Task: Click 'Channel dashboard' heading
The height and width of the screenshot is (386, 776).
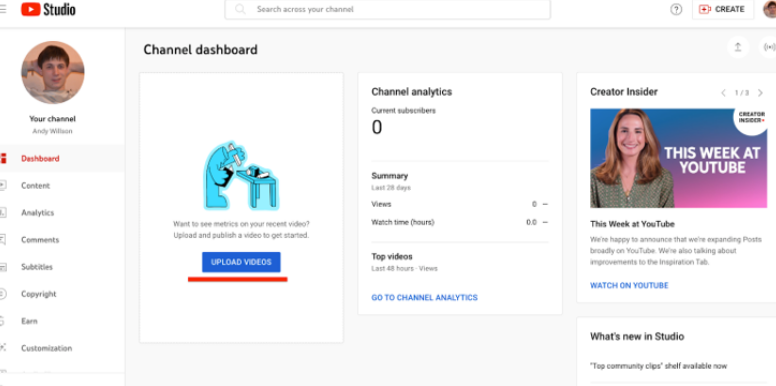Action: pyautogui.click(x=200, y=49)
